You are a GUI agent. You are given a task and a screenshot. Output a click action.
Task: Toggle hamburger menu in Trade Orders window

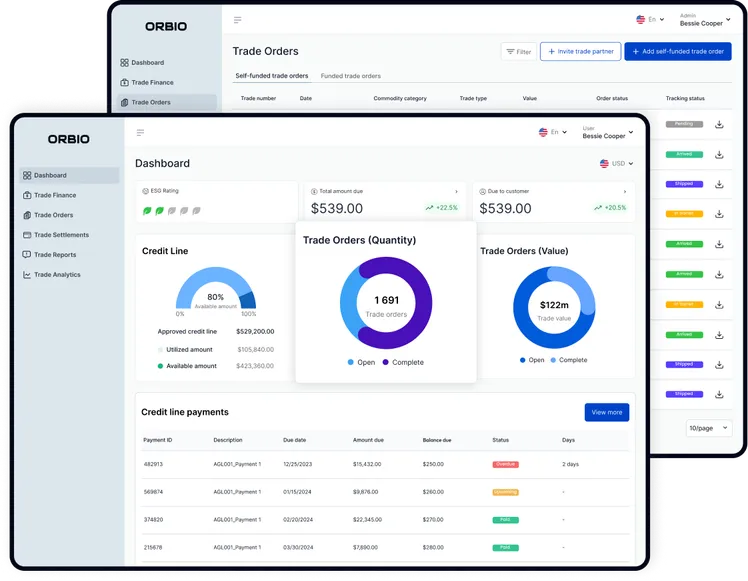pos(238,20)
